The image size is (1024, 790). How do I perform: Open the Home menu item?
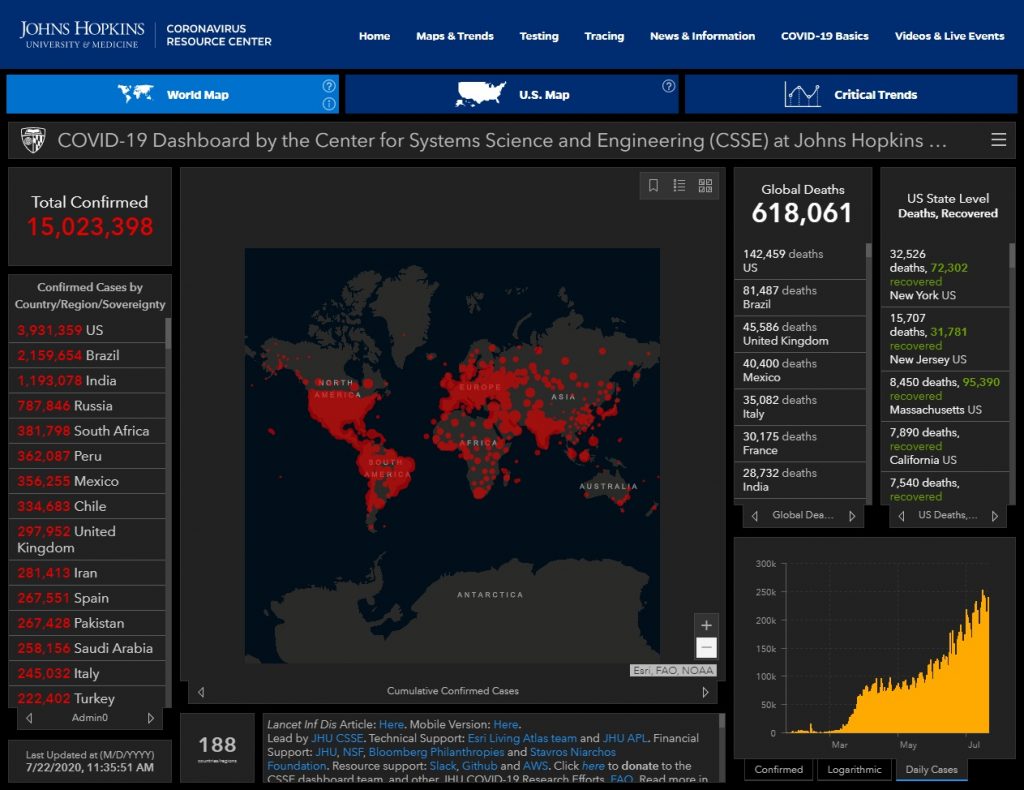coord(374,36)
